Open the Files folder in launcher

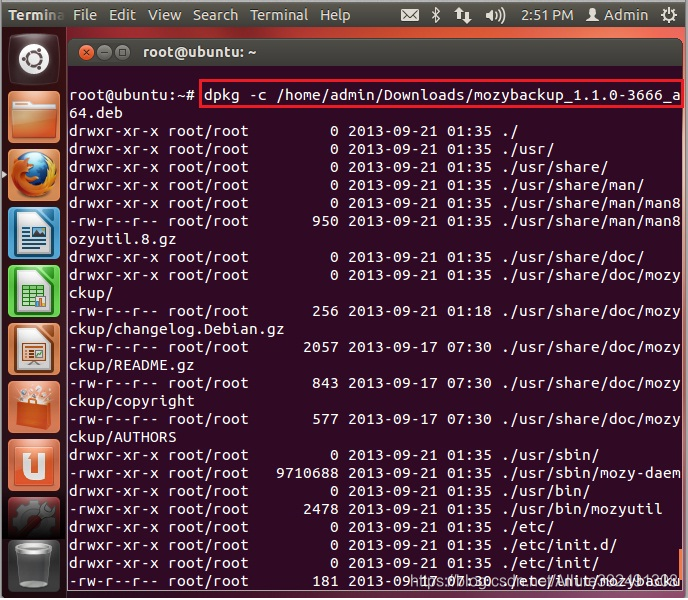click(x=34, y=117)
